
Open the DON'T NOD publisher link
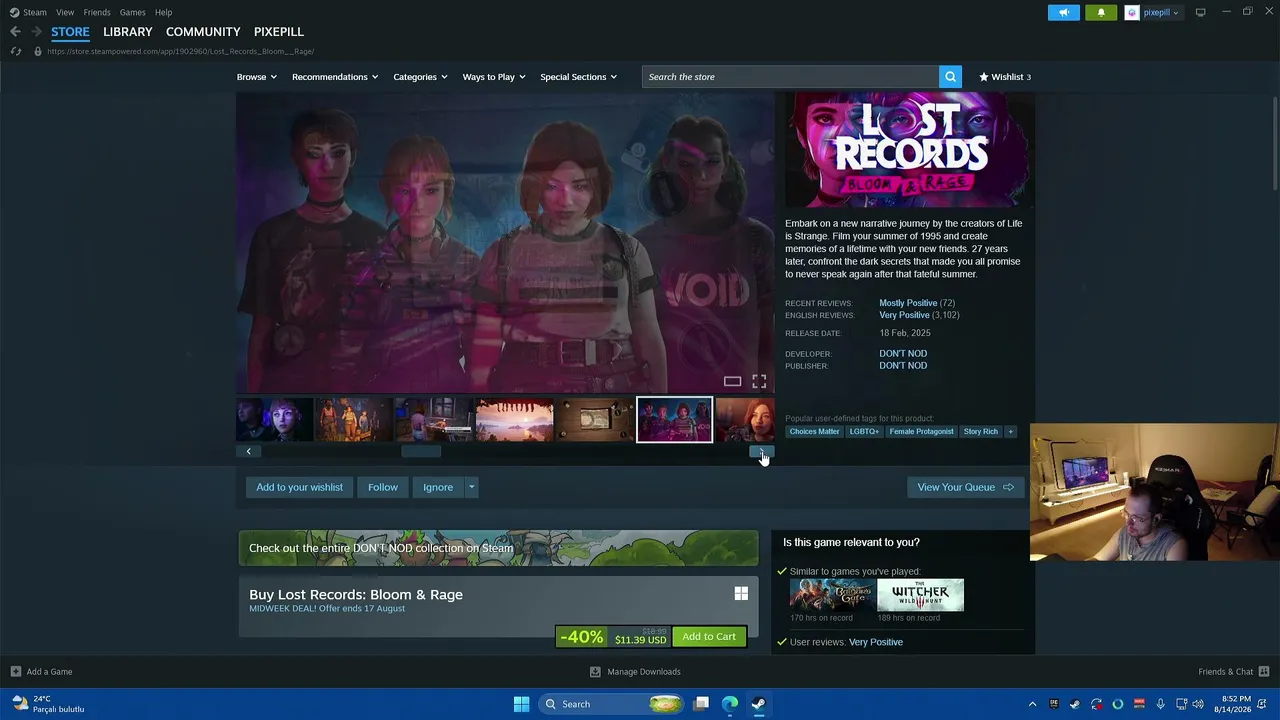click(x=903, y=366)
